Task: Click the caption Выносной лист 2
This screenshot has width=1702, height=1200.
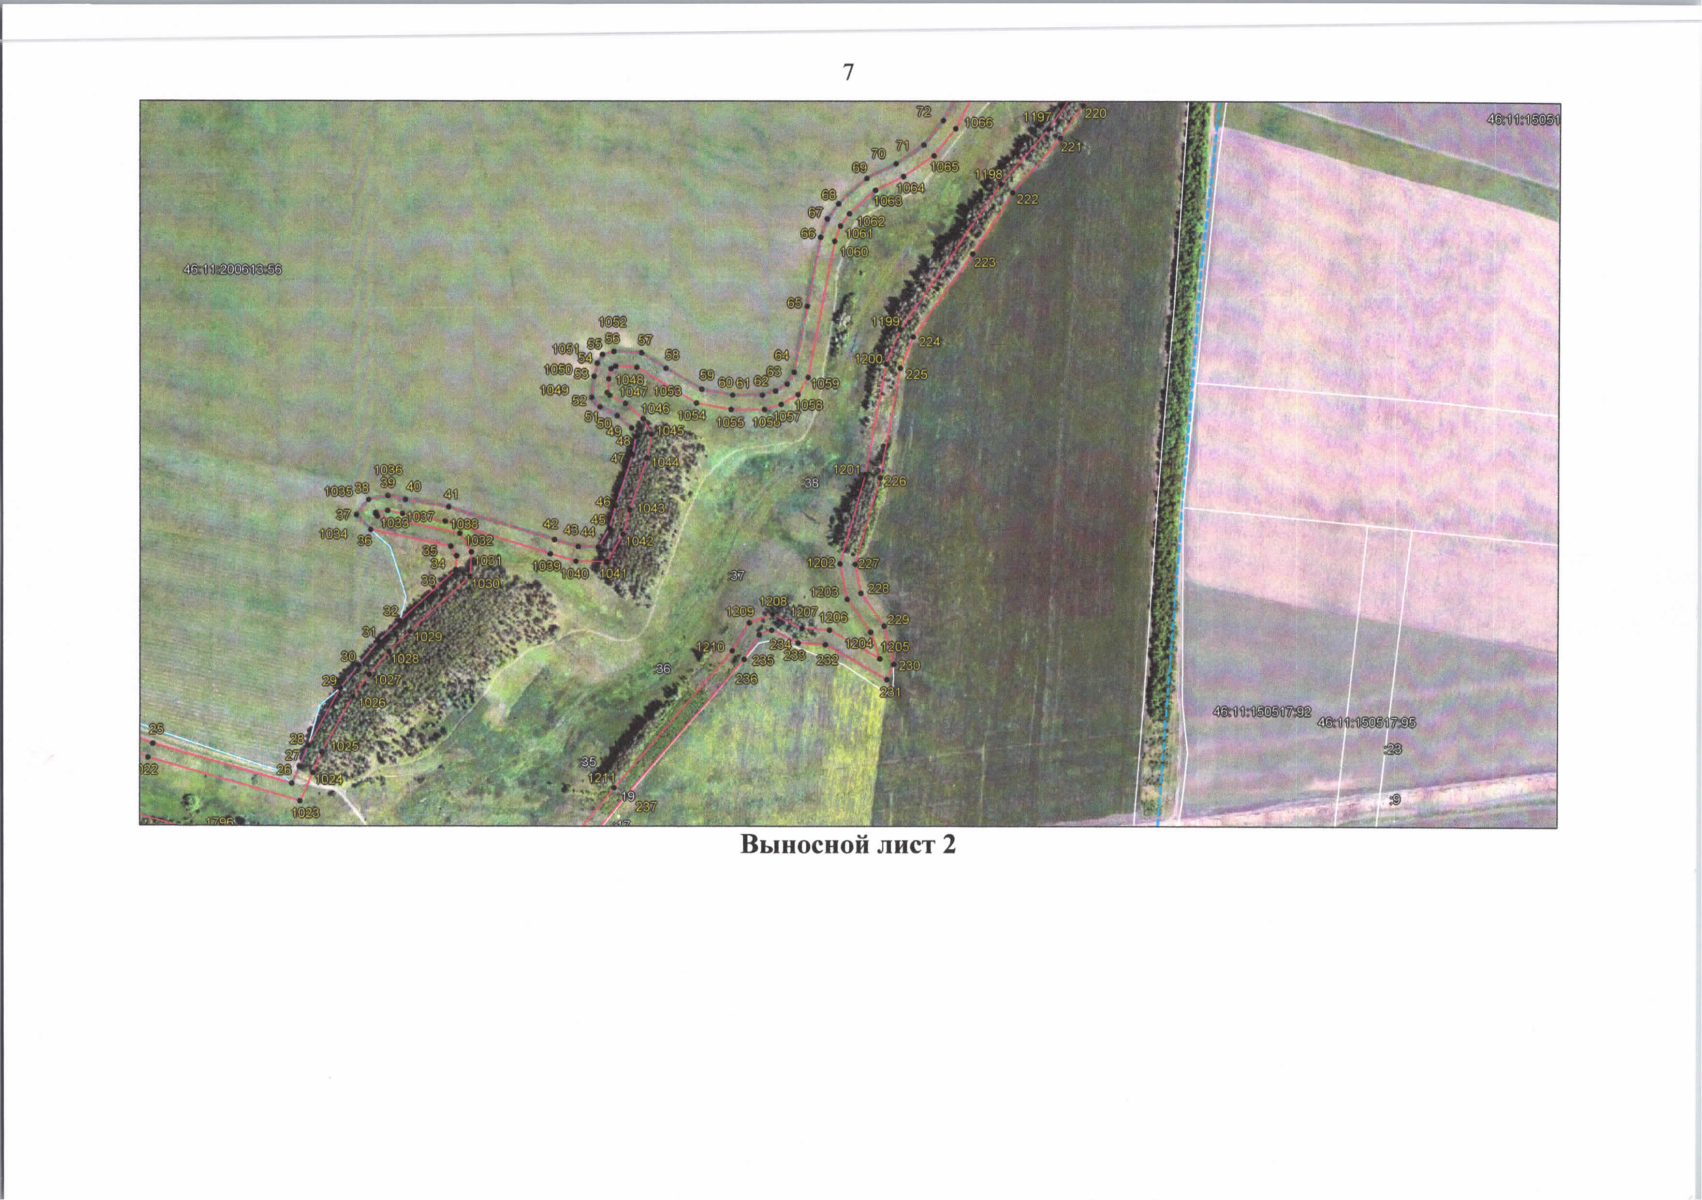Action: pyautogui.click(x=848, y=845)
